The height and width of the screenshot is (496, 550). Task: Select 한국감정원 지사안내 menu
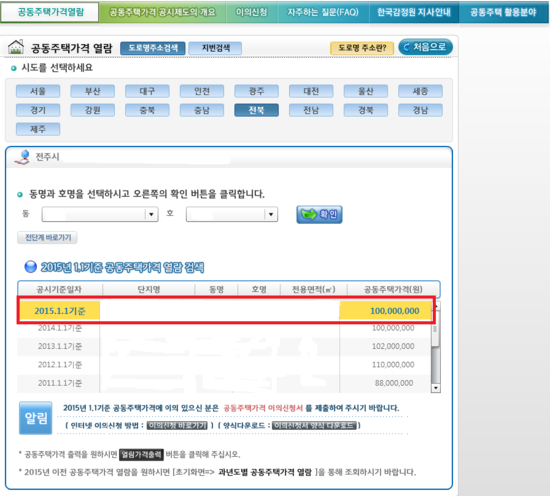click(414, 12)
